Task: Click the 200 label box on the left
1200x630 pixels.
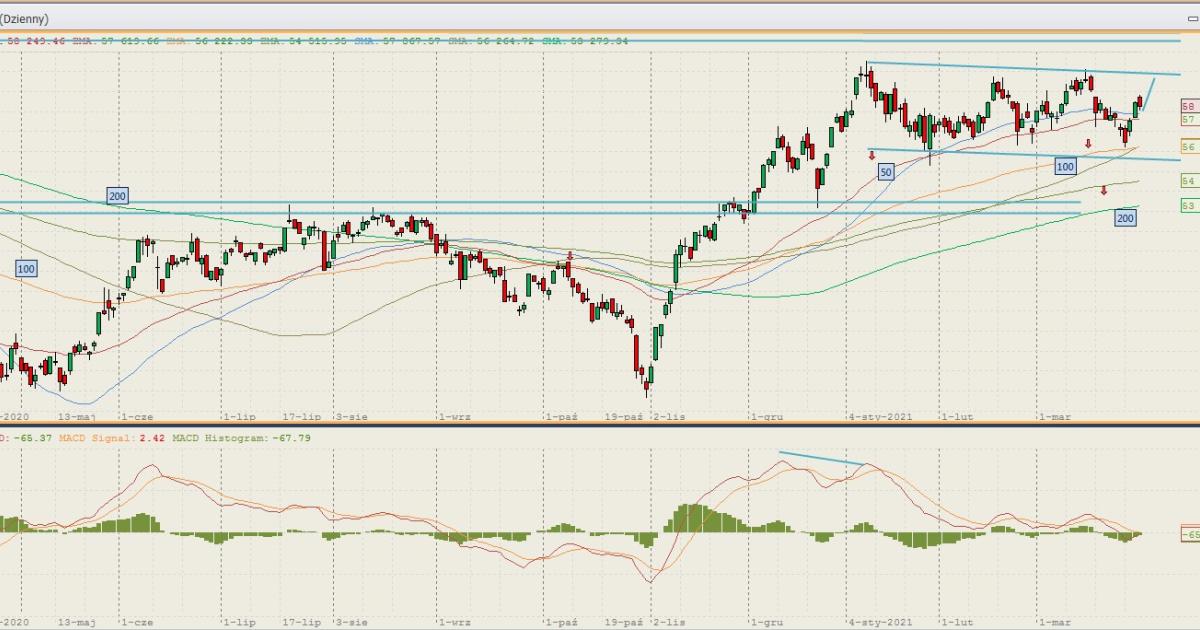Action: click(x=117, y=196)
